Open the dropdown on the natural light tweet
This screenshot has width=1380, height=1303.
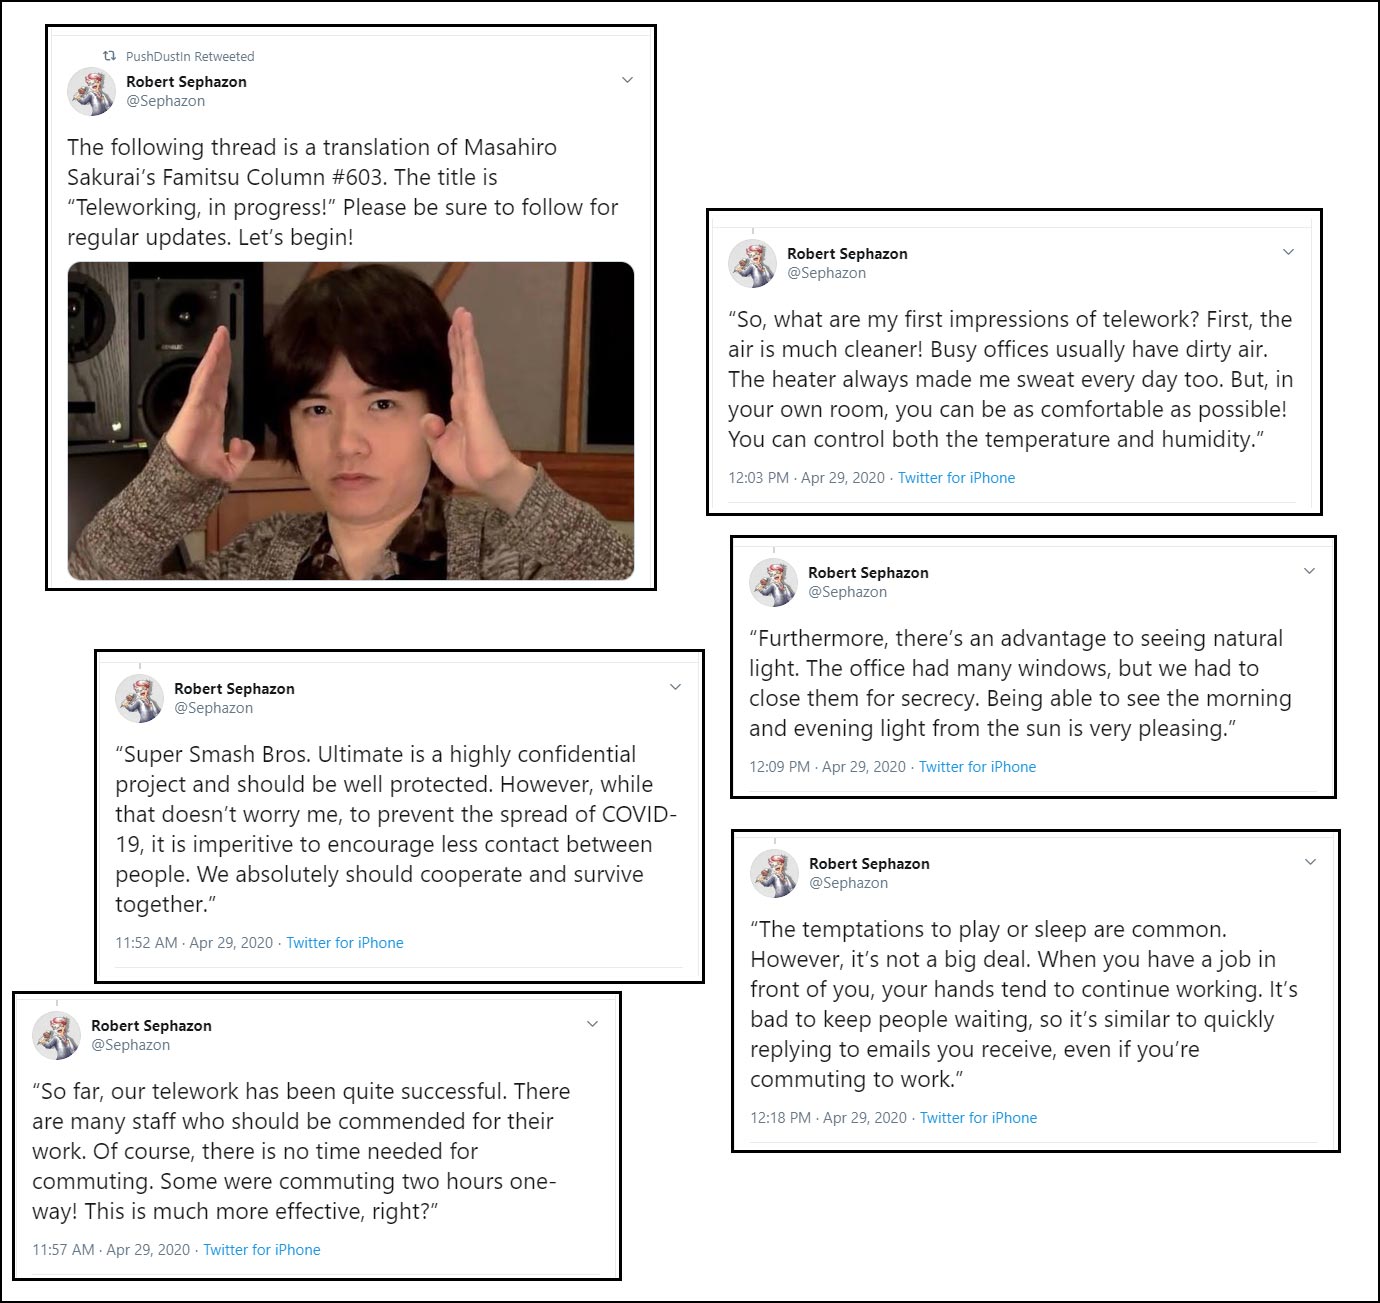pyautogui.click(x=1310, y=570)
